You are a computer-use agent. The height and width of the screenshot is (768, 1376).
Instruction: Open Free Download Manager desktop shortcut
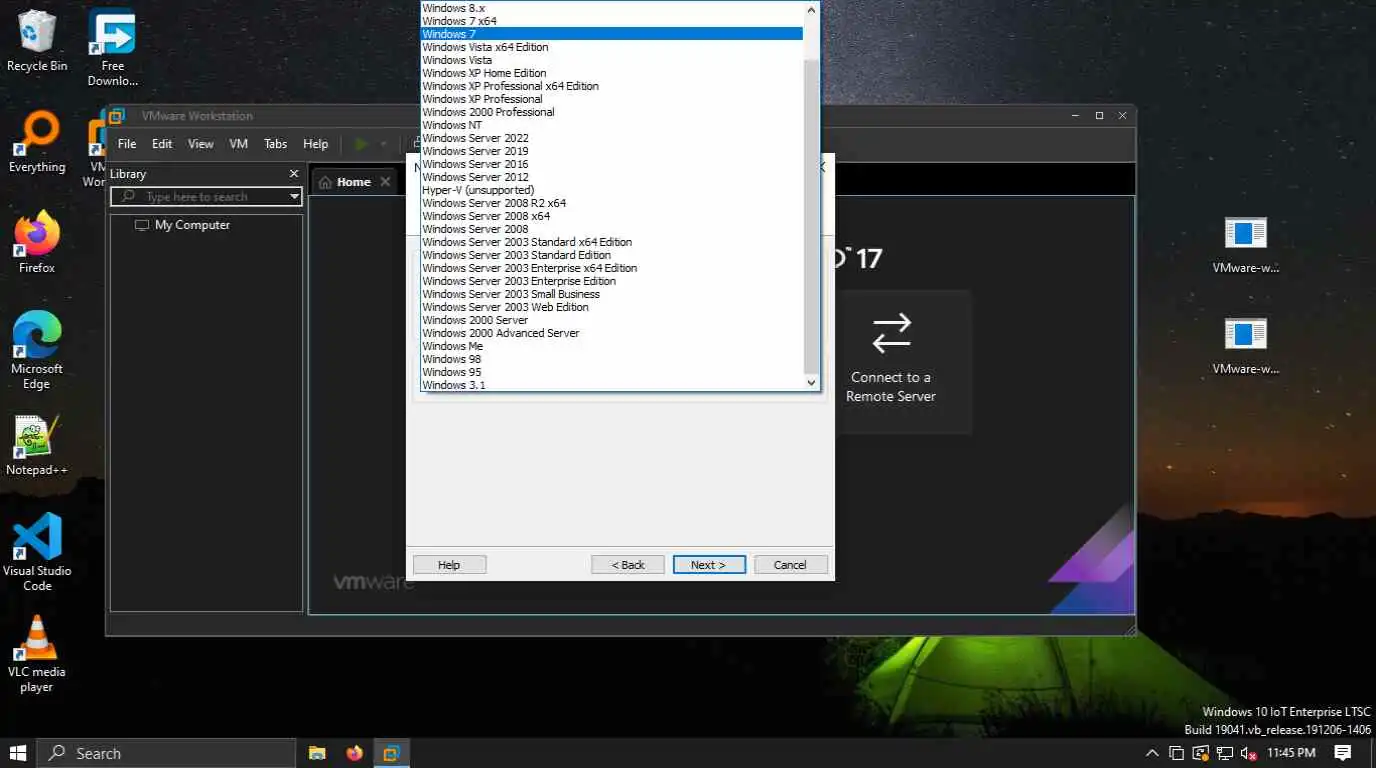point(112,47)
